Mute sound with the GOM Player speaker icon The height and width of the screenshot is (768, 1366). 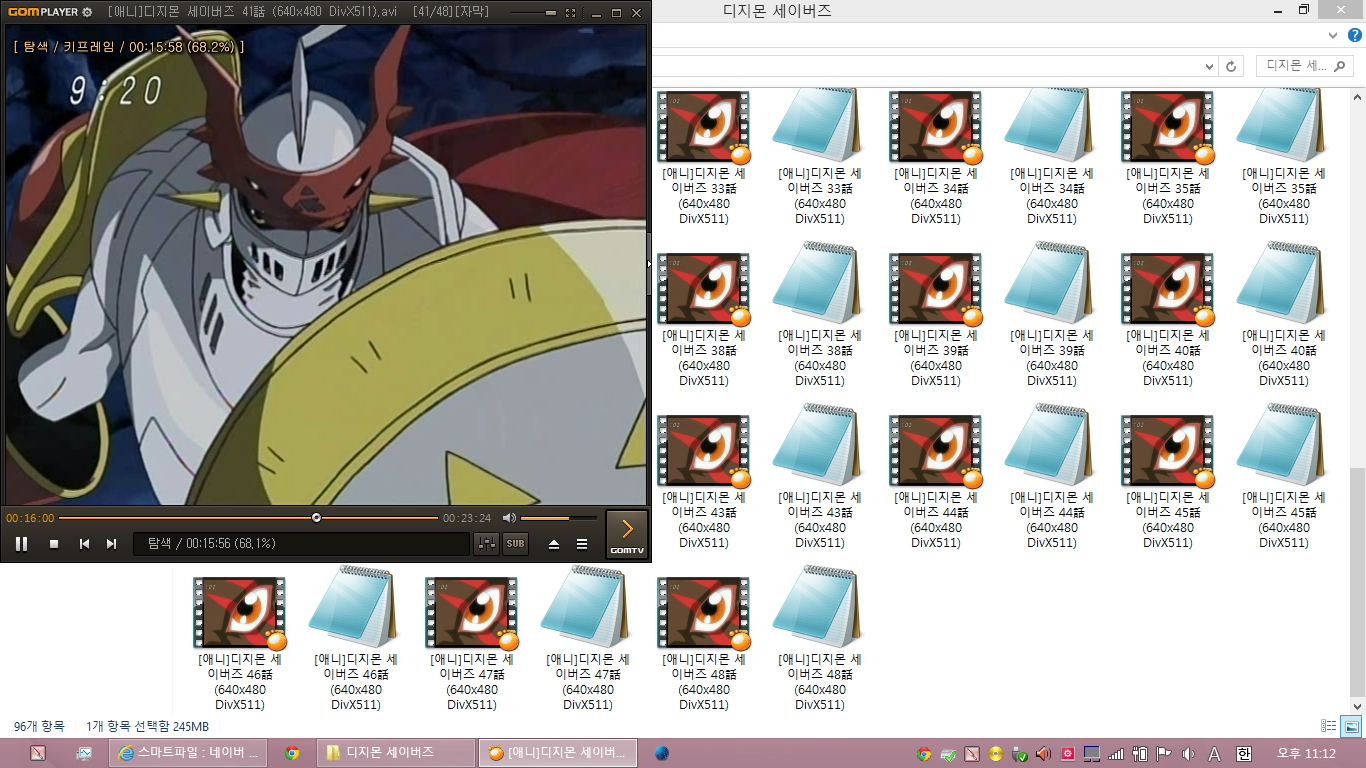point(509,518)
